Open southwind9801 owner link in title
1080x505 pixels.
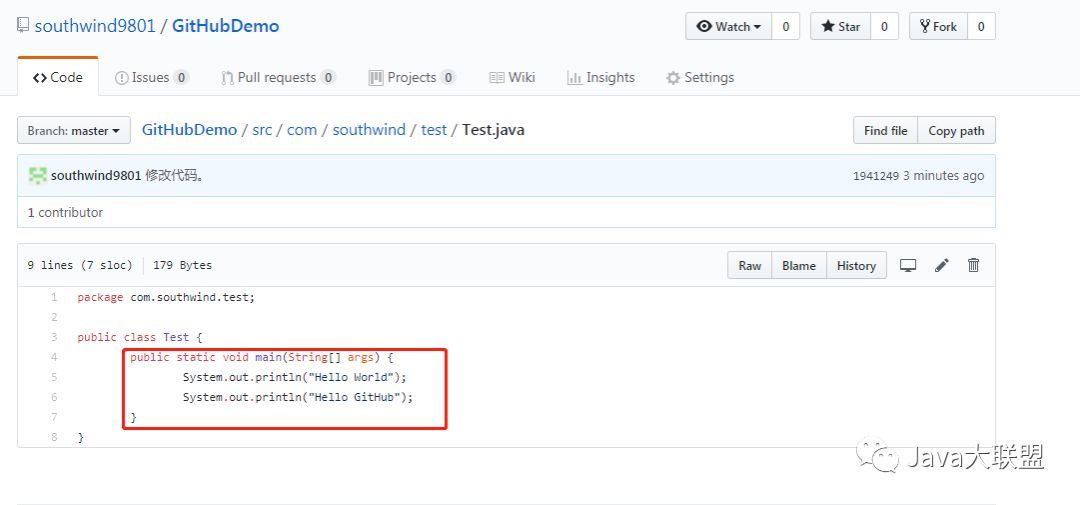click(x=95, y=26)
